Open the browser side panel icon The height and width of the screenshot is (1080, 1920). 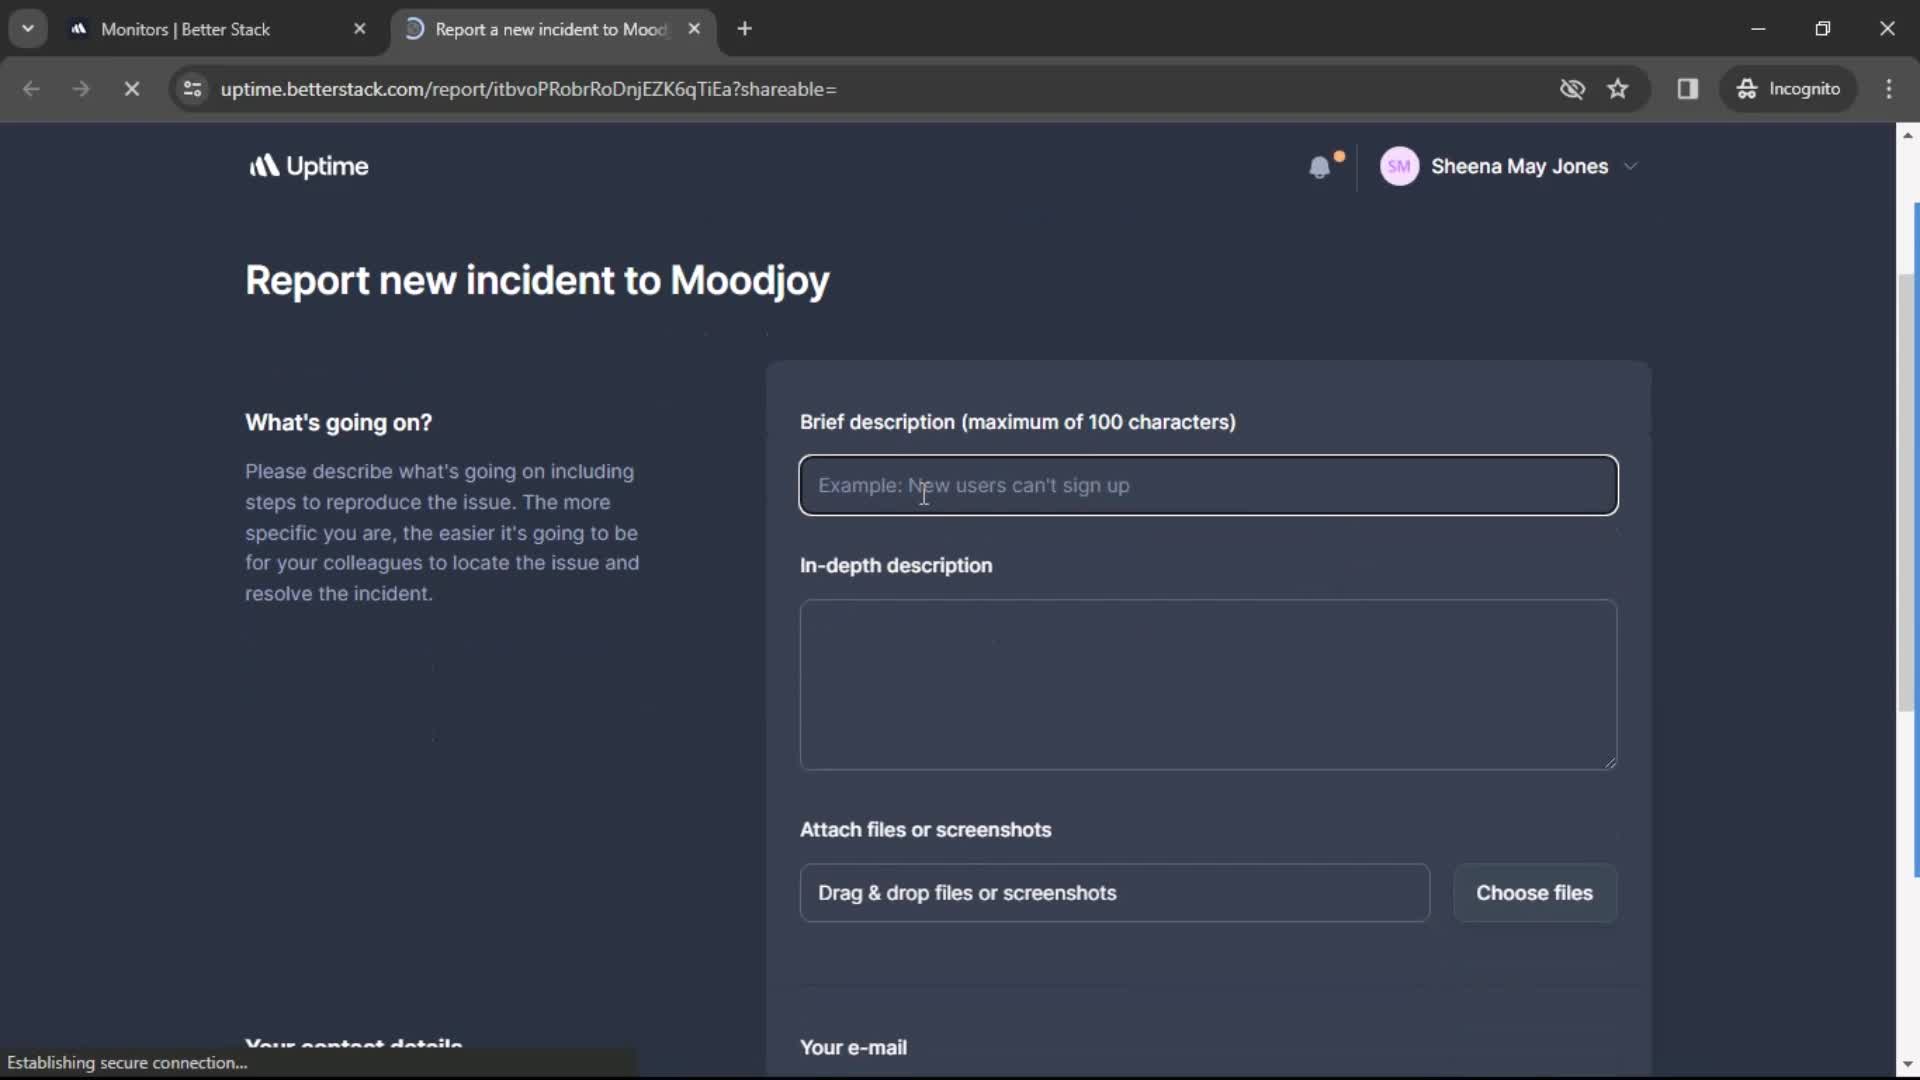pos(1688,89)
